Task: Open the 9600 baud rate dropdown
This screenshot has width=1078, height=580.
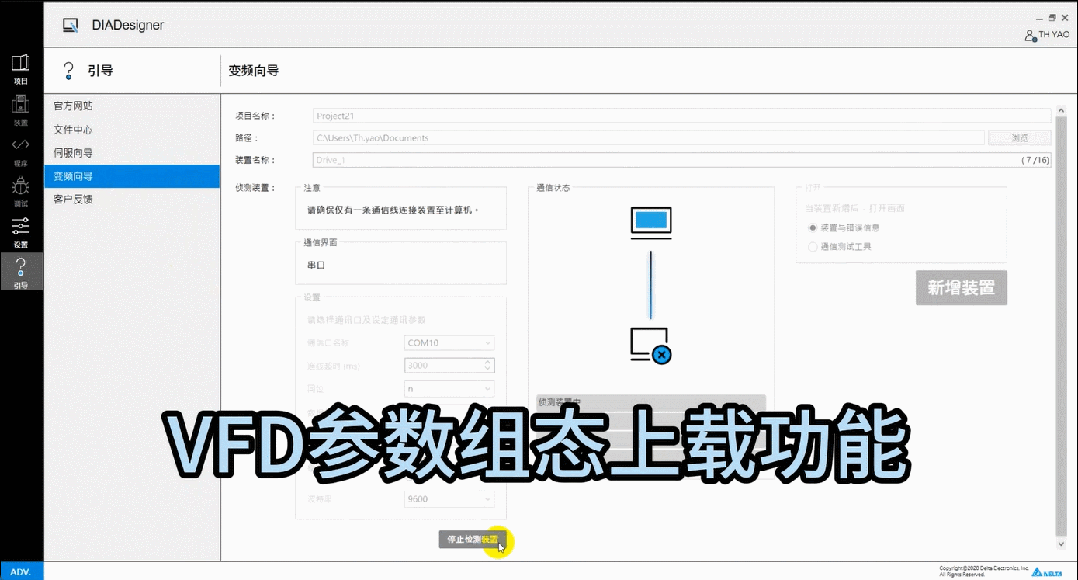Action: tap(449, 499)
